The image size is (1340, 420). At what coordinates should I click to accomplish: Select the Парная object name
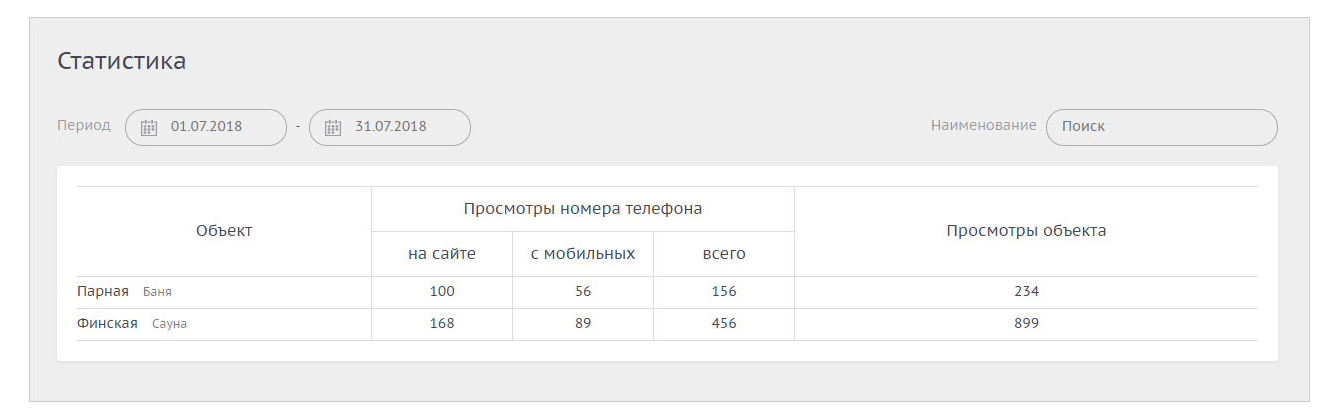[103, 292]
